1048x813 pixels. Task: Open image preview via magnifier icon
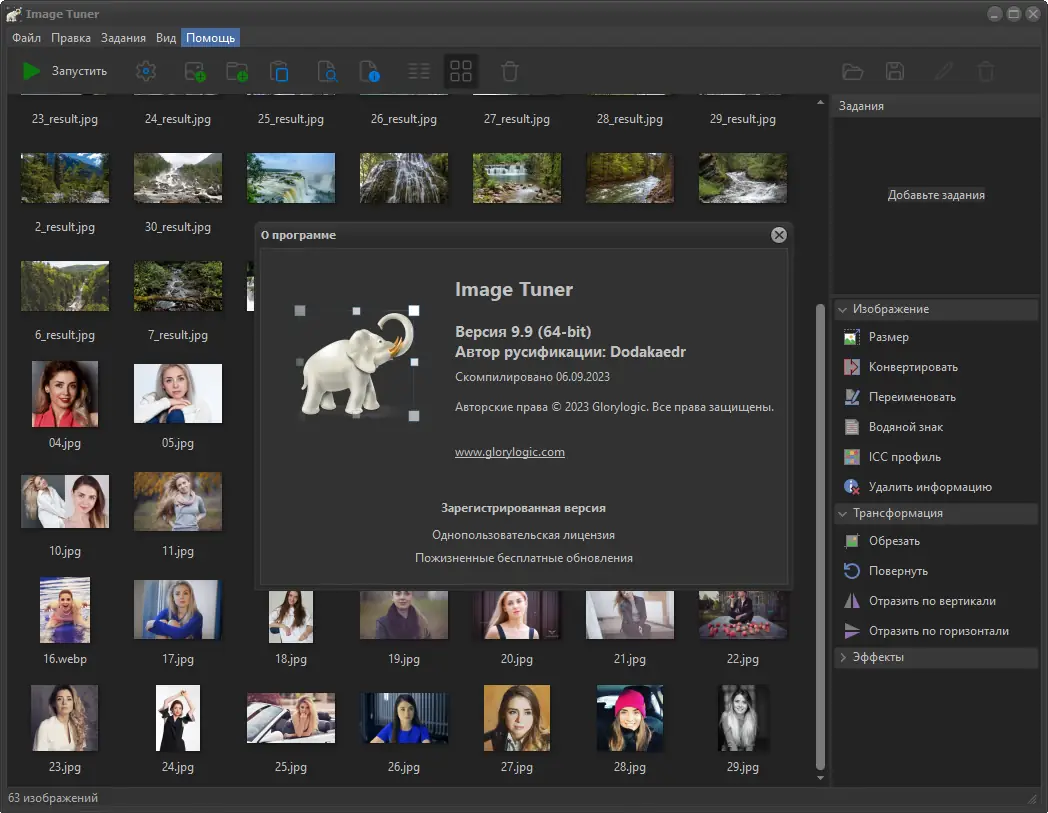click(327, 70)
